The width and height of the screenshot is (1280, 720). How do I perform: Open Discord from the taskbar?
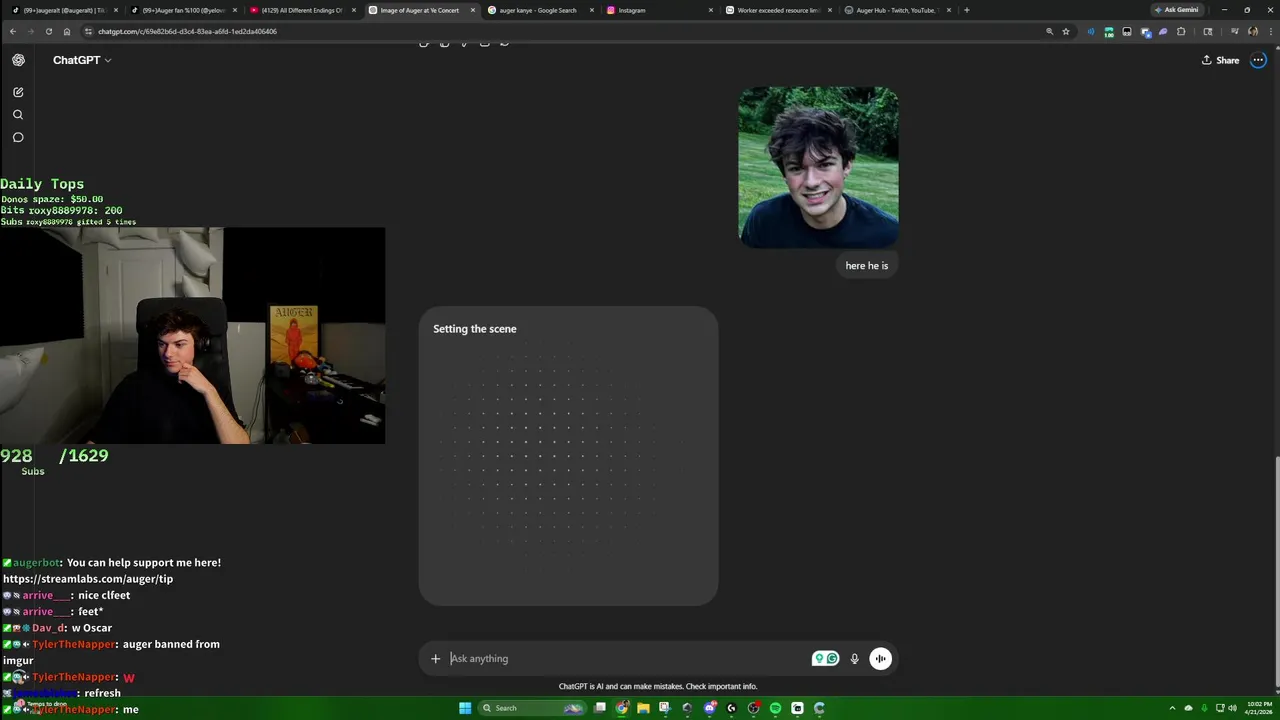pyautogui.click(x=710, y=708)
